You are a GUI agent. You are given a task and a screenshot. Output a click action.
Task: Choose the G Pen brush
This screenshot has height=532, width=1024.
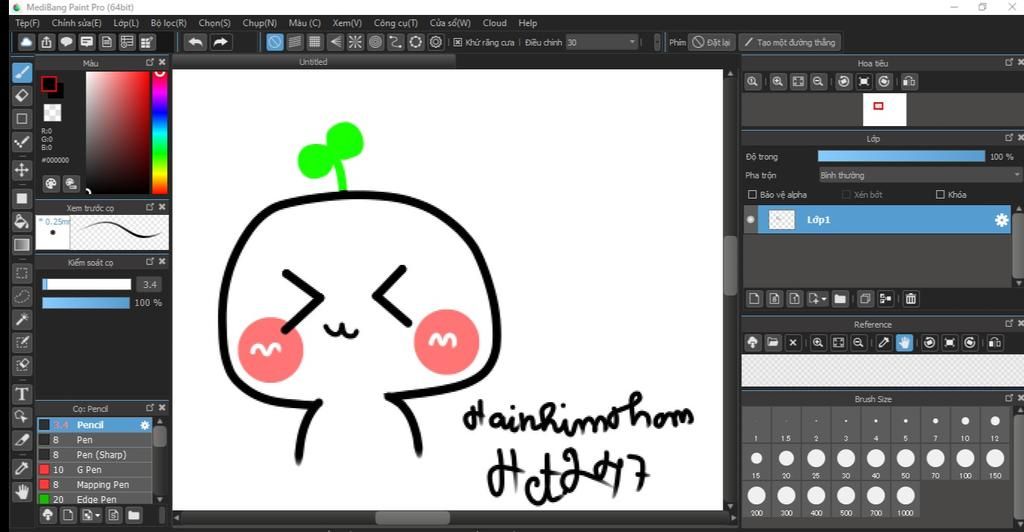[95, 470]
